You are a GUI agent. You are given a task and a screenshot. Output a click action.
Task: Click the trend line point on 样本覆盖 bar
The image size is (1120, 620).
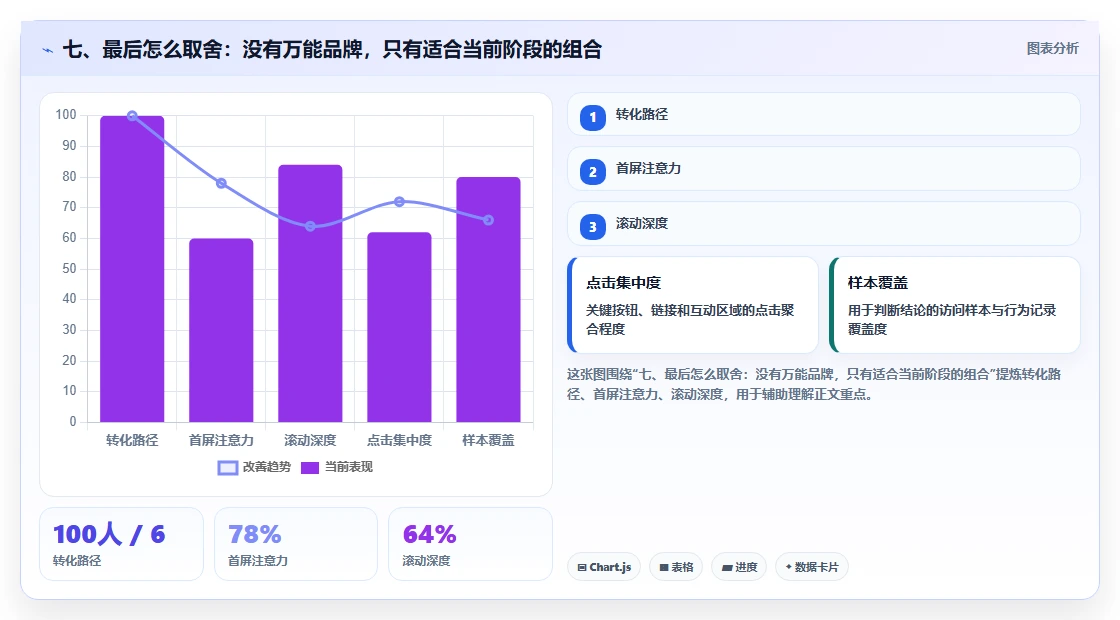point(489,220)
